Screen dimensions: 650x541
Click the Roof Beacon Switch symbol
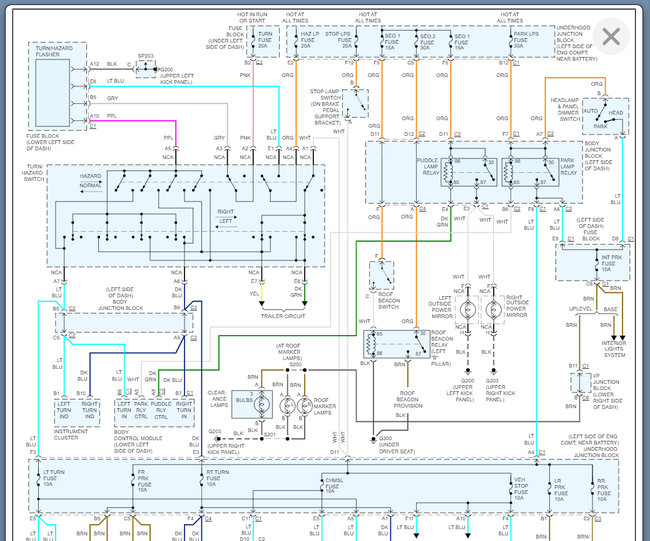[x=381, y=279]
